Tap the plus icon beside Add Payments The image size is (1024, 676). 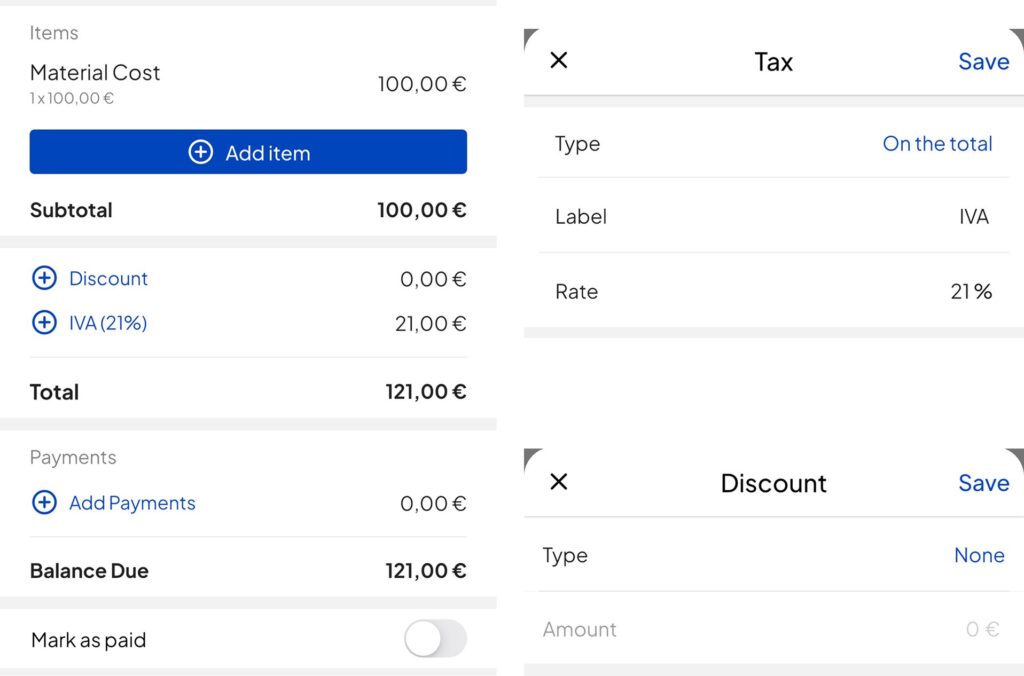coord(44,503)
